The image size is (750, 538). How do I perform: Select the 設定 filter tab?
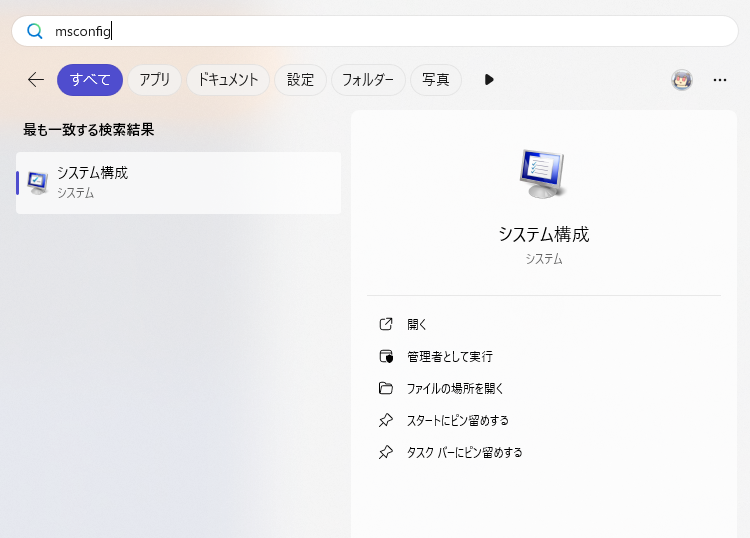click(x=300, y=79)
